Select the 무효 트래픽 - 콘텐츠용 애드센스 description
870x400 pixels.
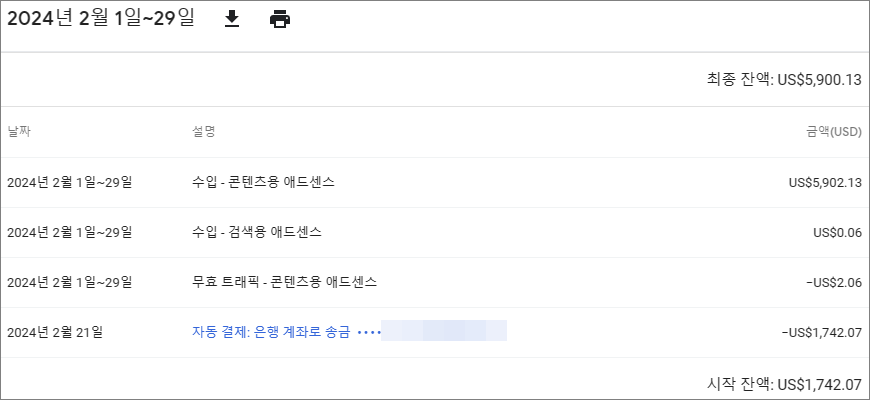pyautogui.click(x=284, y=282)
